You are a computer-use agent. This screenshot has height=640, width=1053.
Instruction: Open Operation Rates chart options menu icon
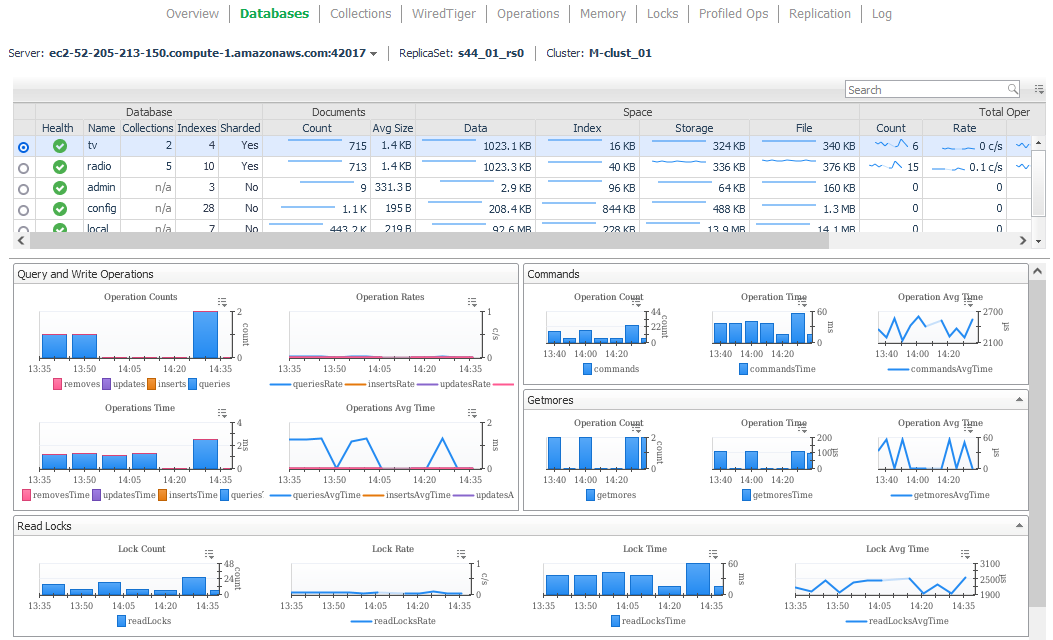(472, 302)
